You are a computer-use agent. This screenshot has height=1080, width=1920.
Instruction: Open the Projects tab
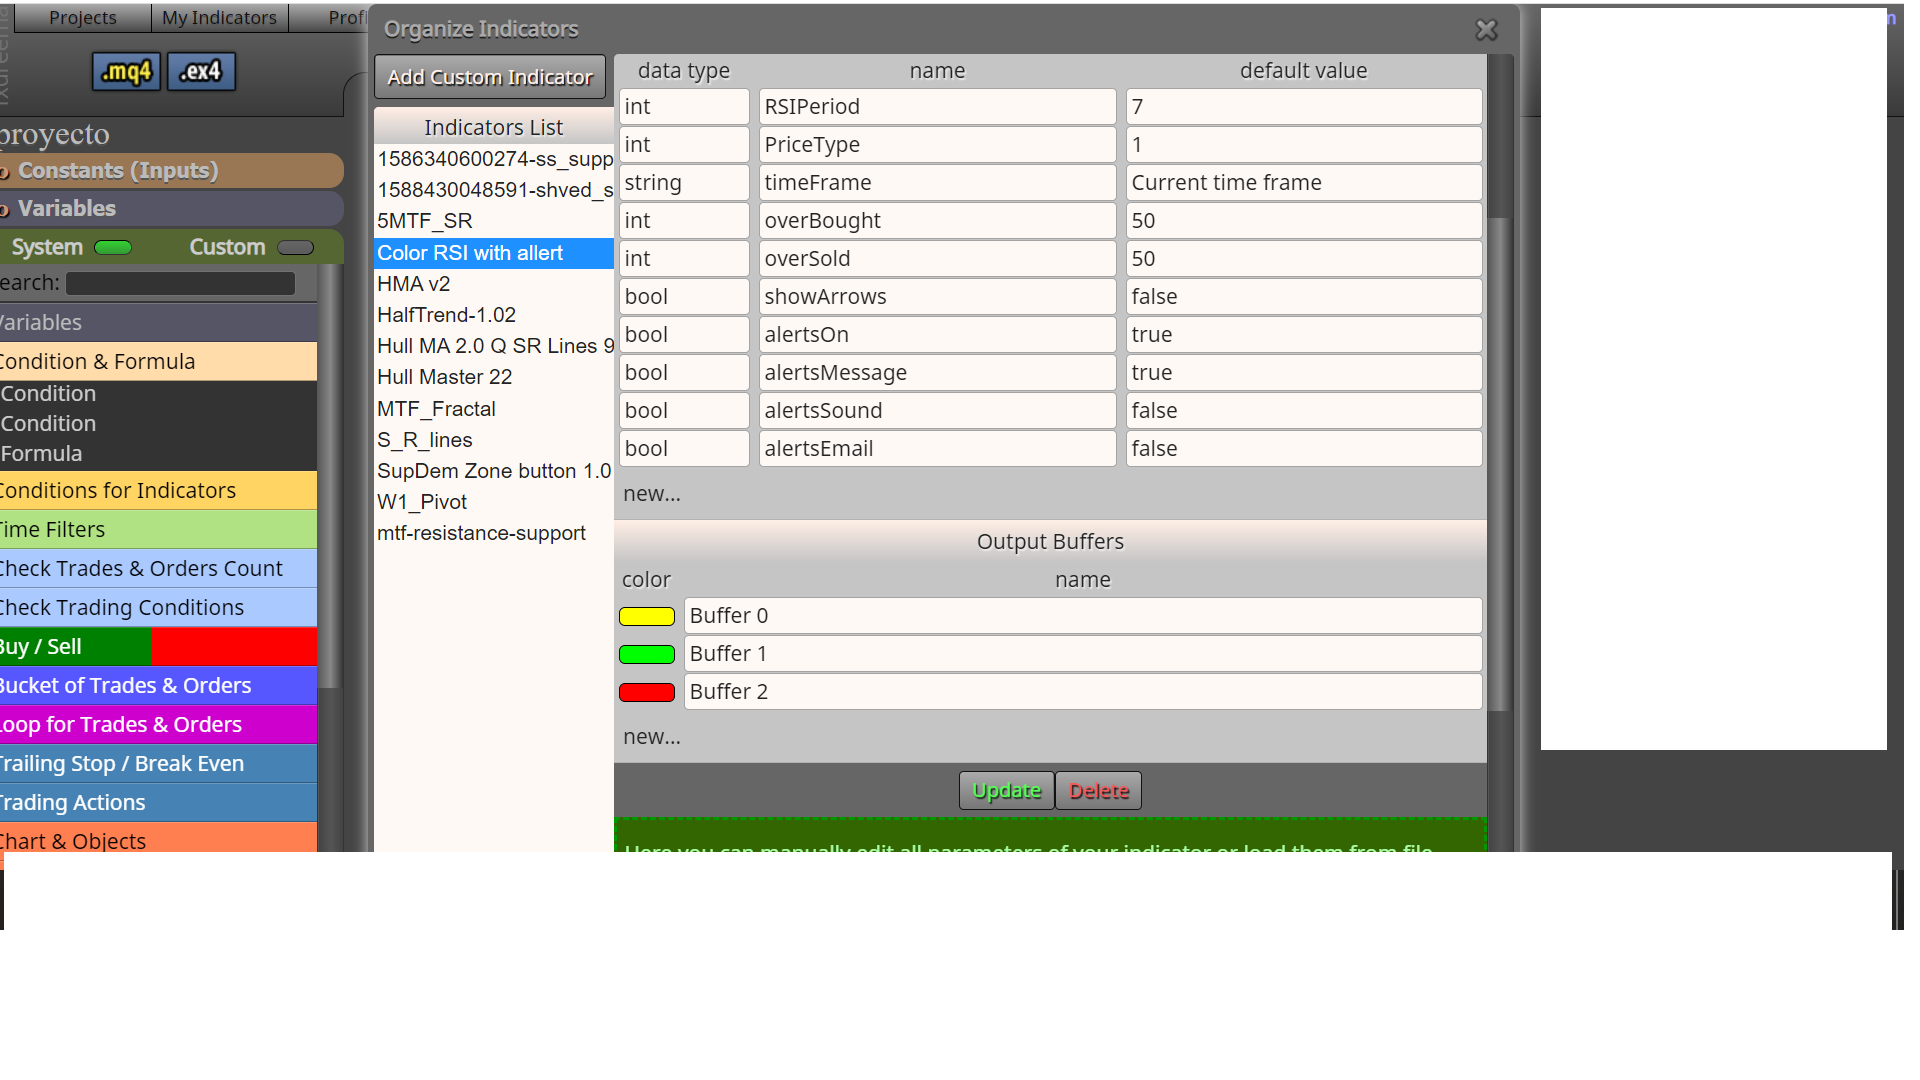point(83,17)
